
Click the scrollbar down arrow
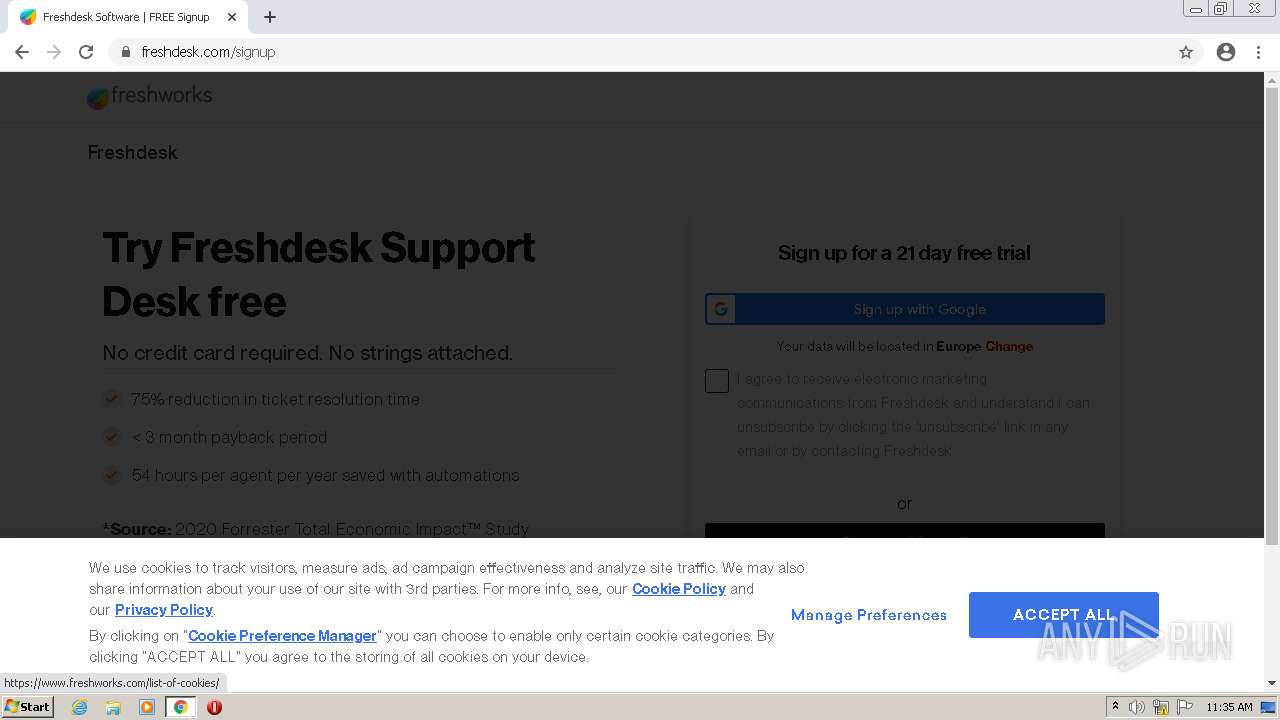1272,683
